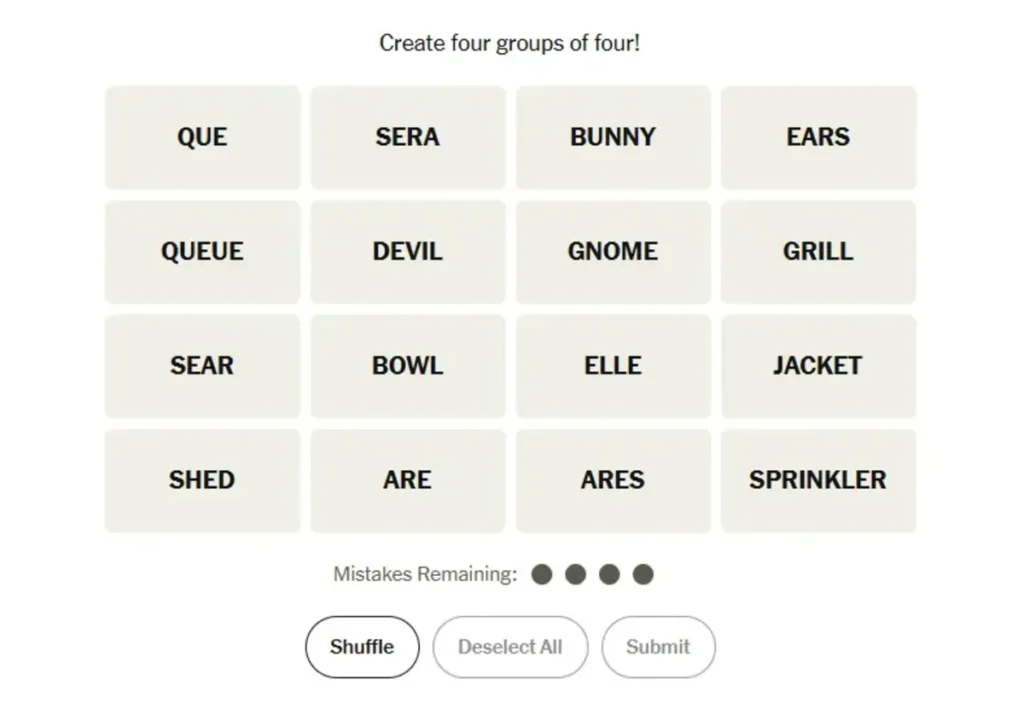Choose the EARS tile
The image size is (1024, 703).
point(818,137)
